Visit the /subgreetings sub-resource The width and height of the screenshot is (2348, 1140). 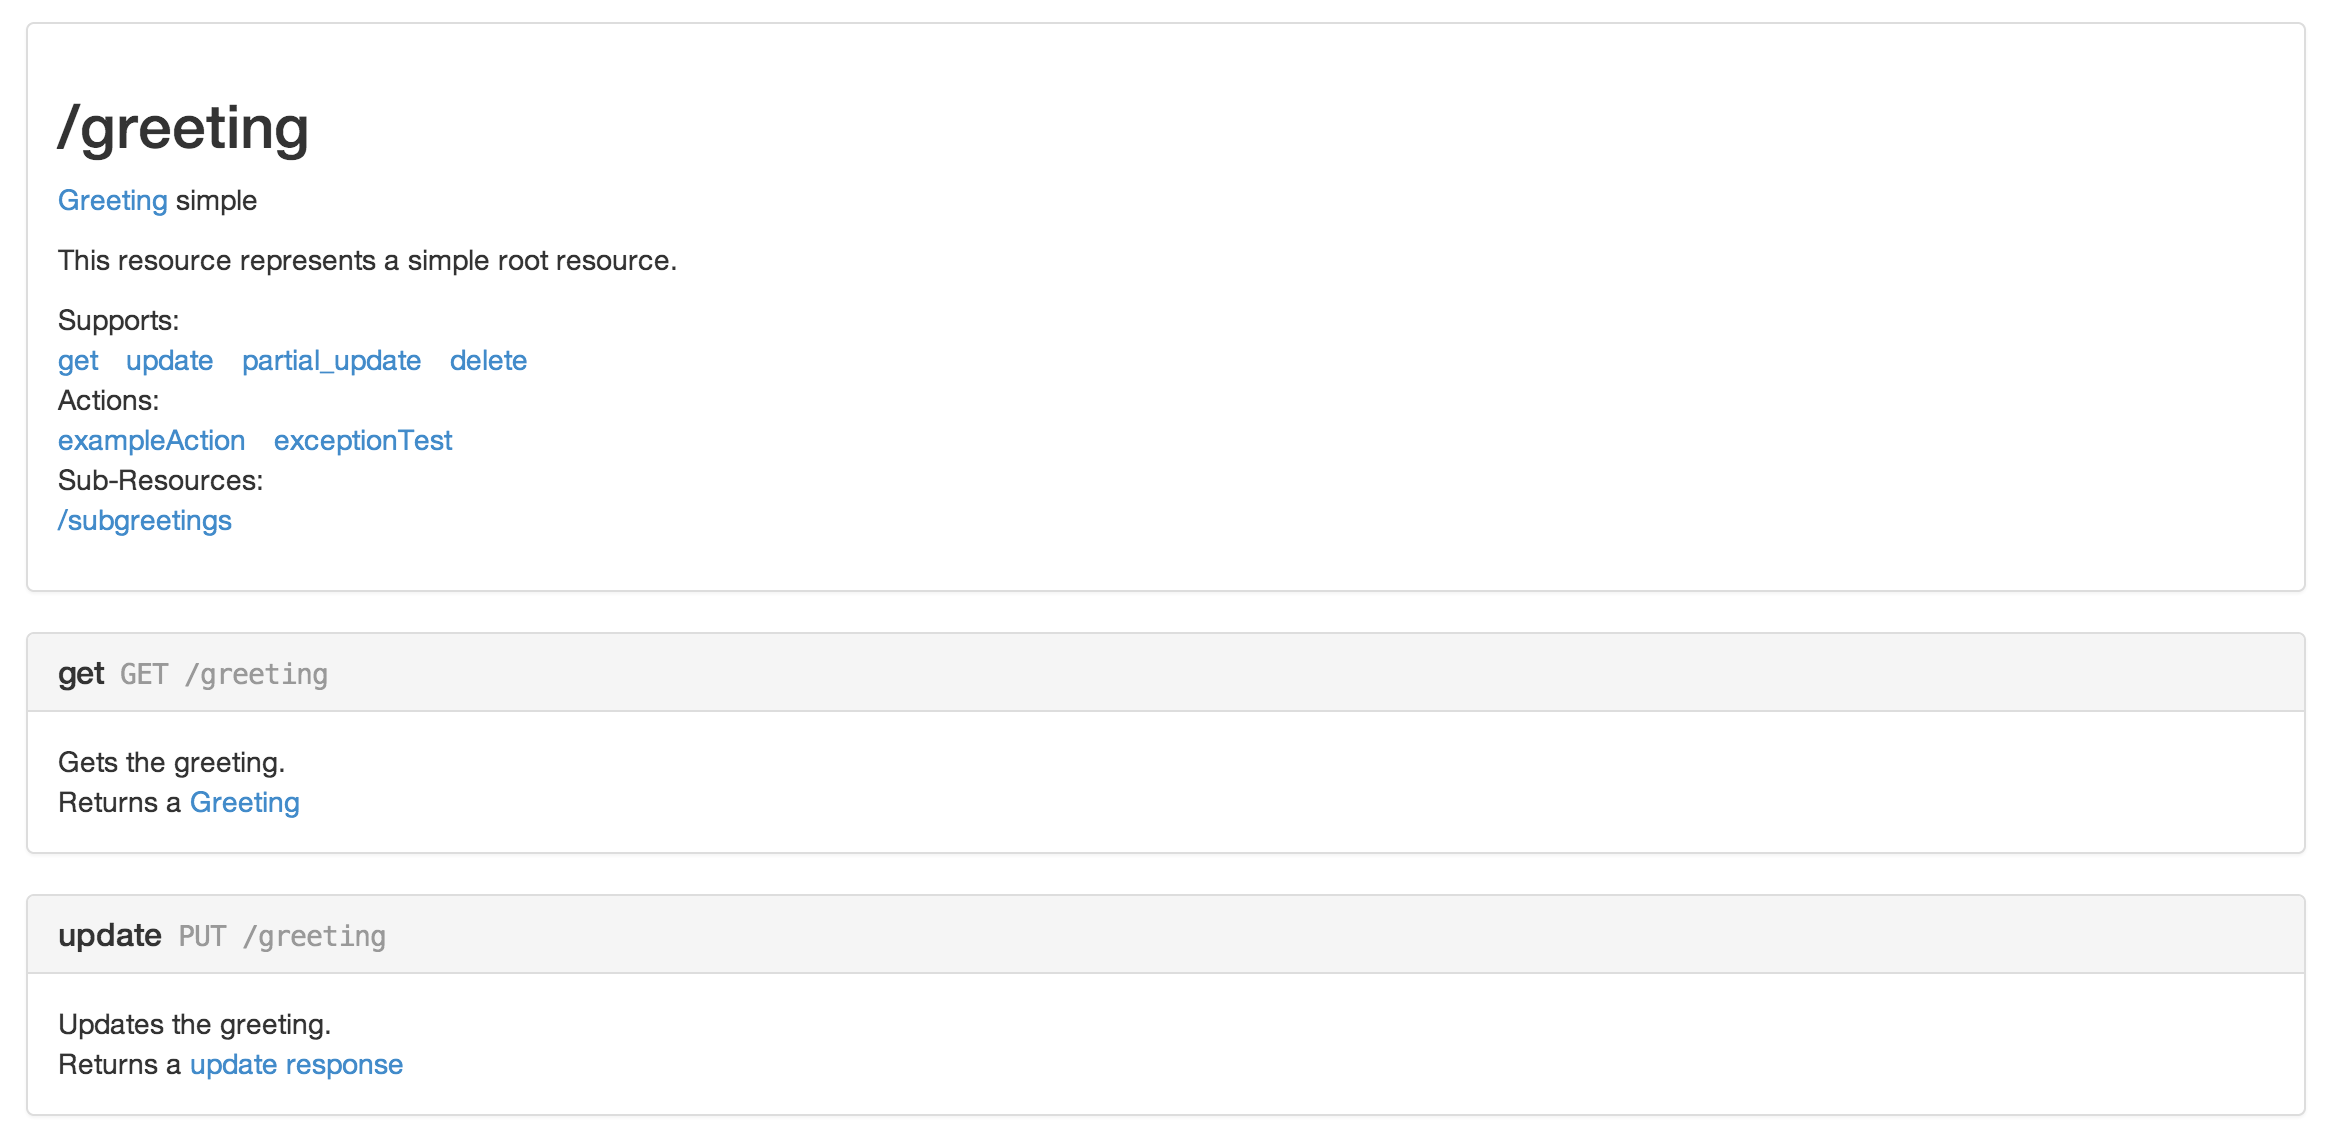click(145, 521)
